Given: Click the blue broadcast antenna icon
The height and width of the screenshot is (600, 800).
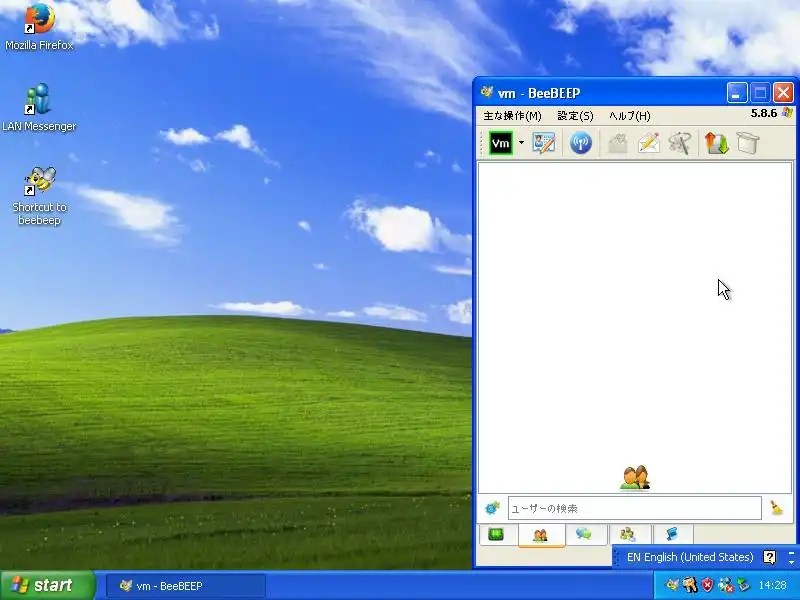Looking at the screenshot, I should click(x=581, y=143).
